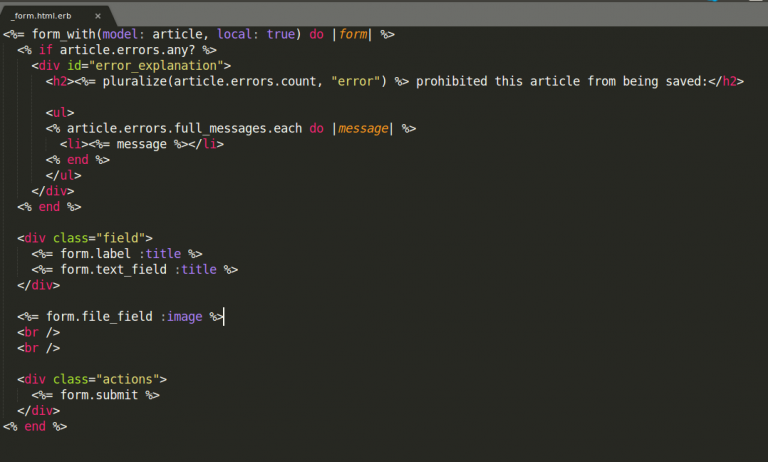
Task: Click ':title' on the form.label line
Action: click(160, 254)
